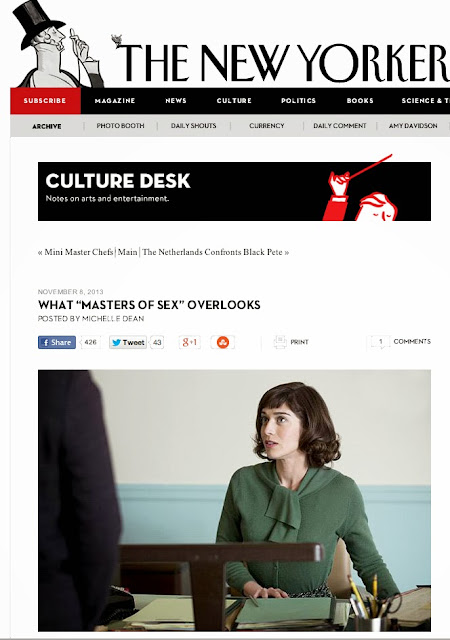Viewport: 450px width, 640px height.
Task: Follow the Mini Master Chefs link
Action: [78, 252]
